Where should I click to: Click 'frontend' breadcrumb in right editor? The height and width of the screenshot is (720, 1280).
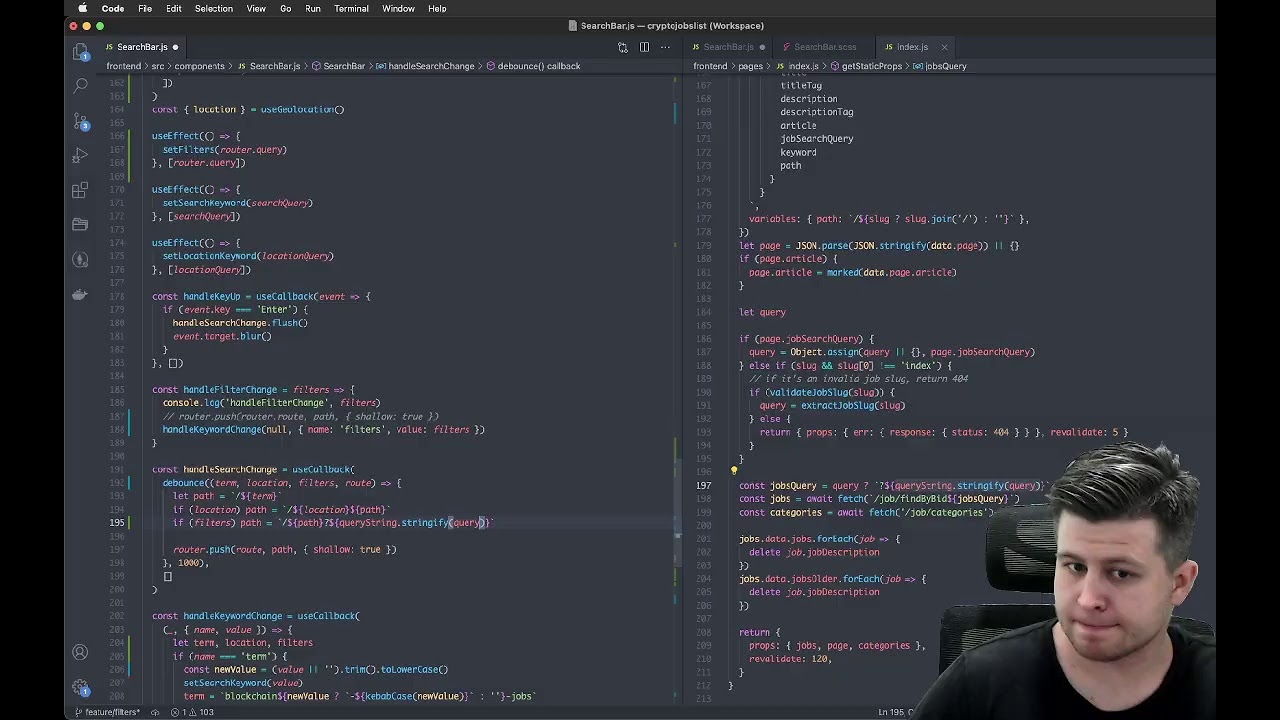click(x=711, y=66)
